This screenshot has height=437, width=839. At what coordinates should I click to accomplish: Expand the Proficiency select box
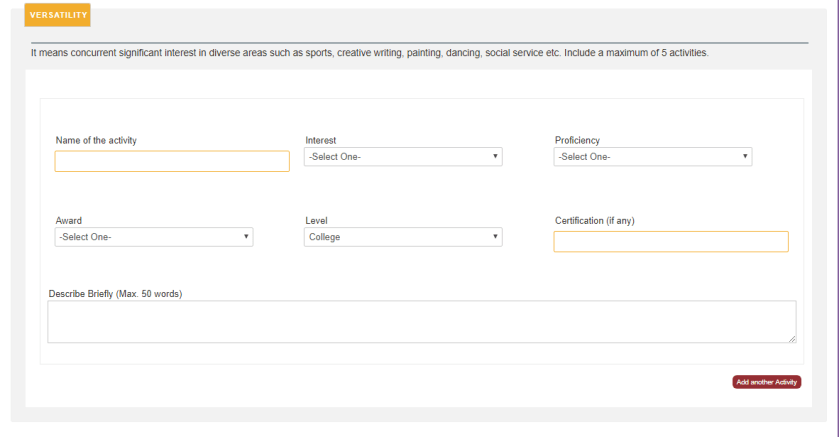[652, 157]
